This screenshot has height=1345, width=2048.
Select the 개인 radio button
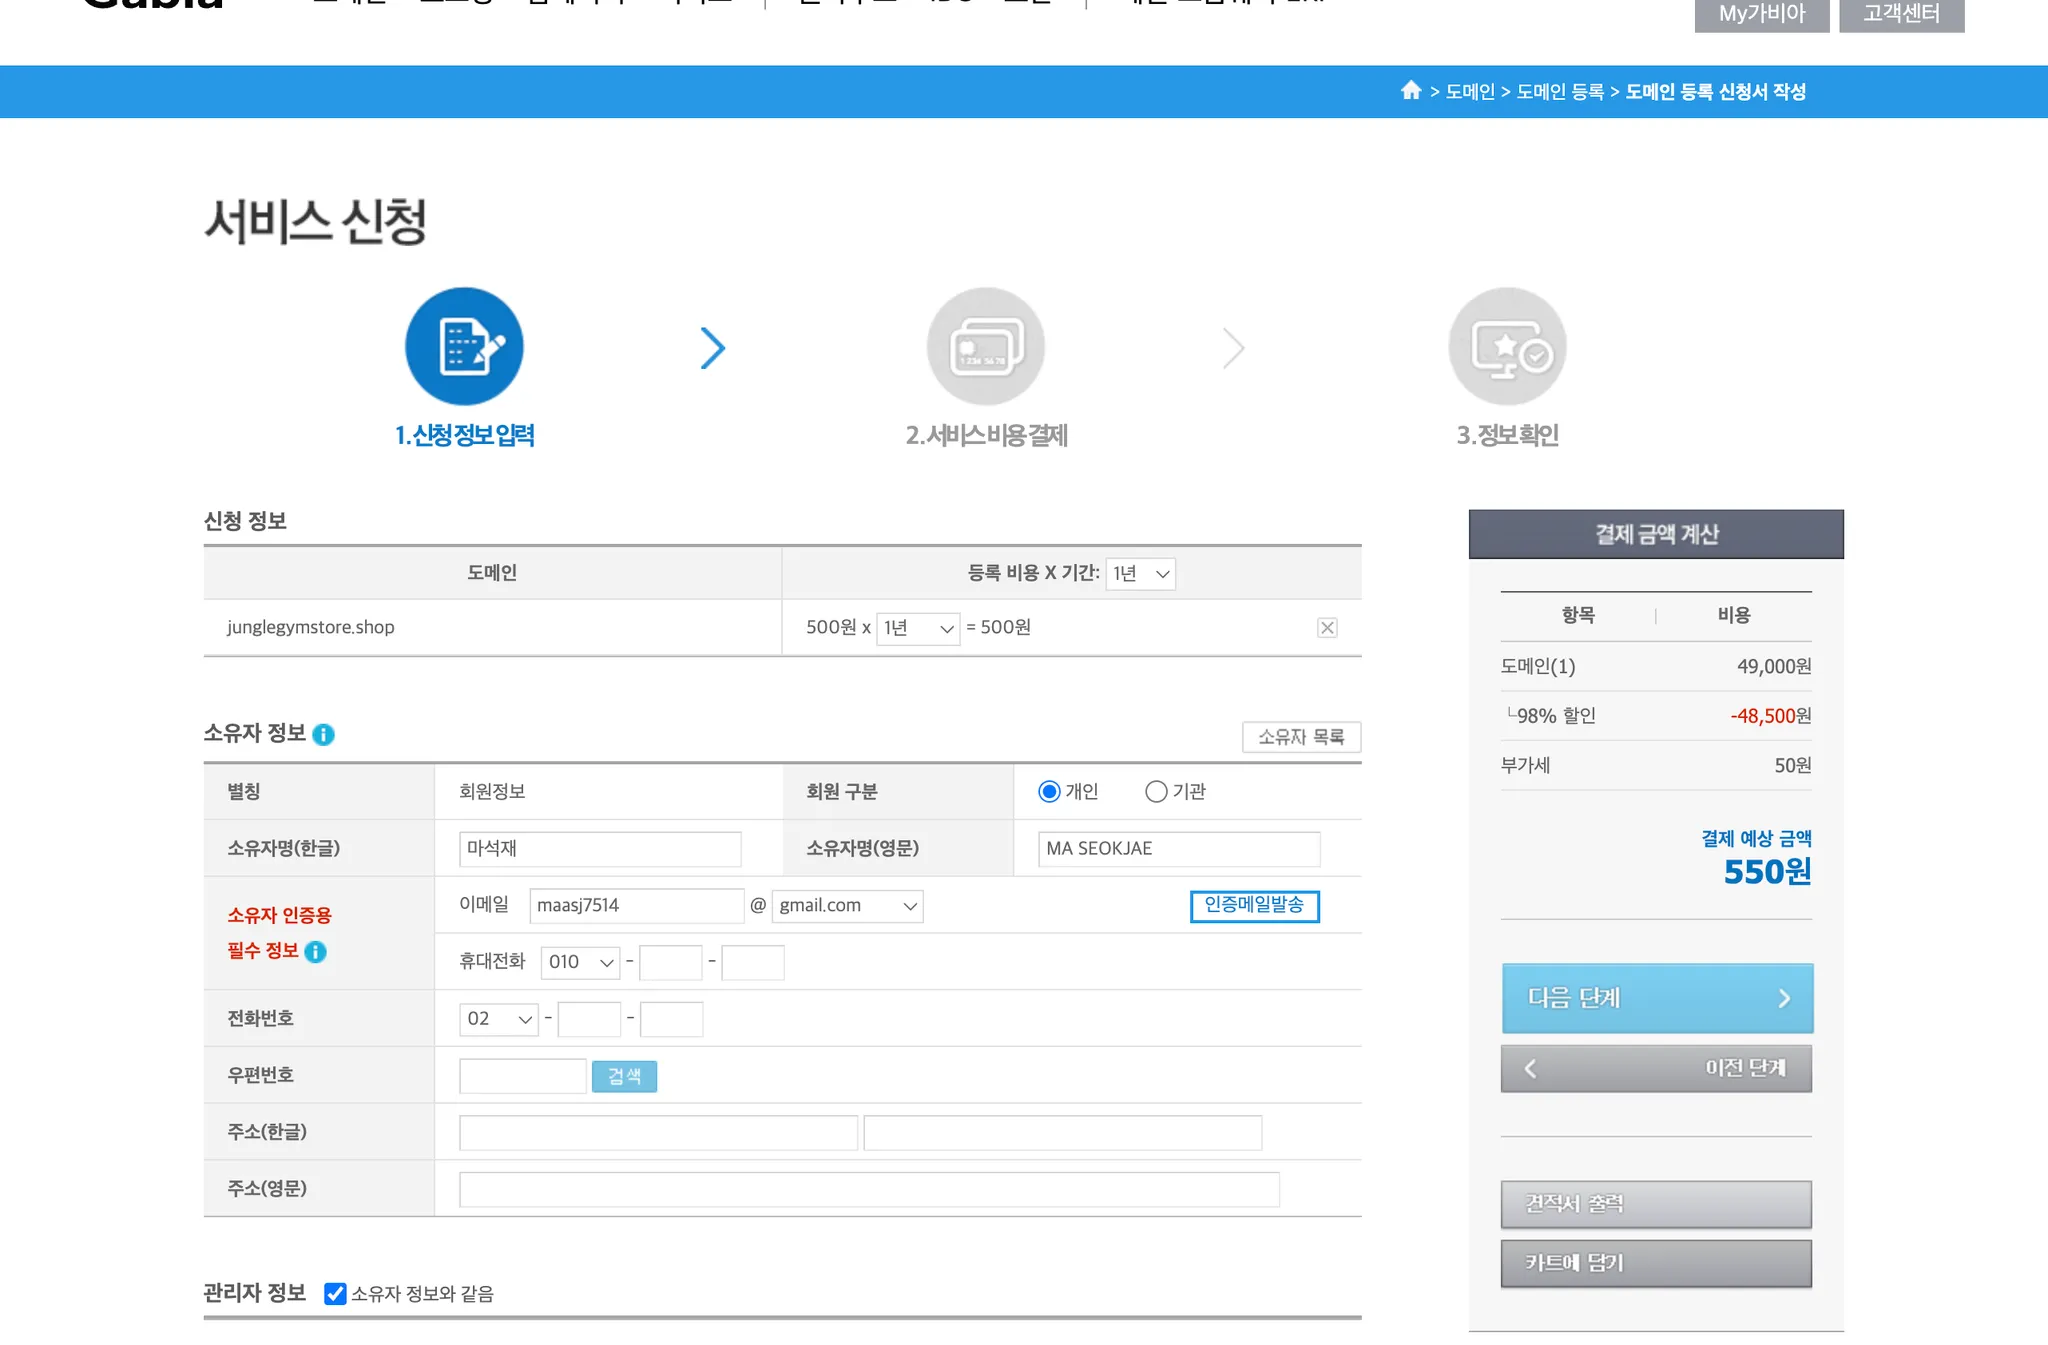[1049, 792]
